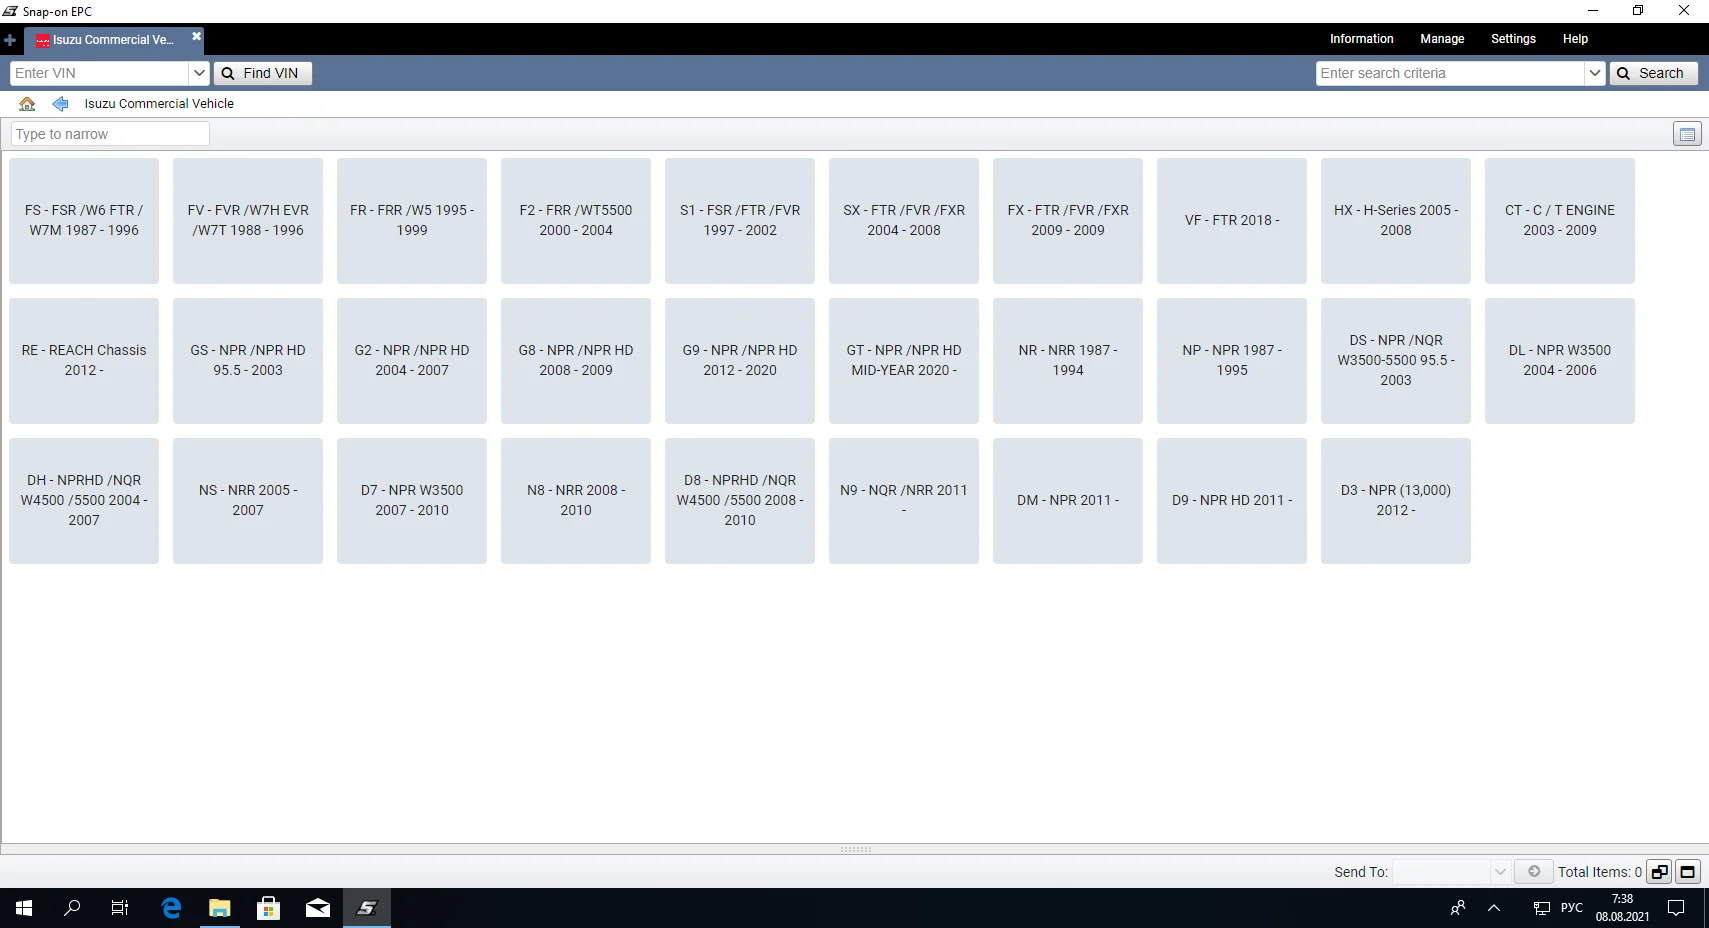Select DH - NPRHD /NQR 2004-2007 tile

coord(84,501)
